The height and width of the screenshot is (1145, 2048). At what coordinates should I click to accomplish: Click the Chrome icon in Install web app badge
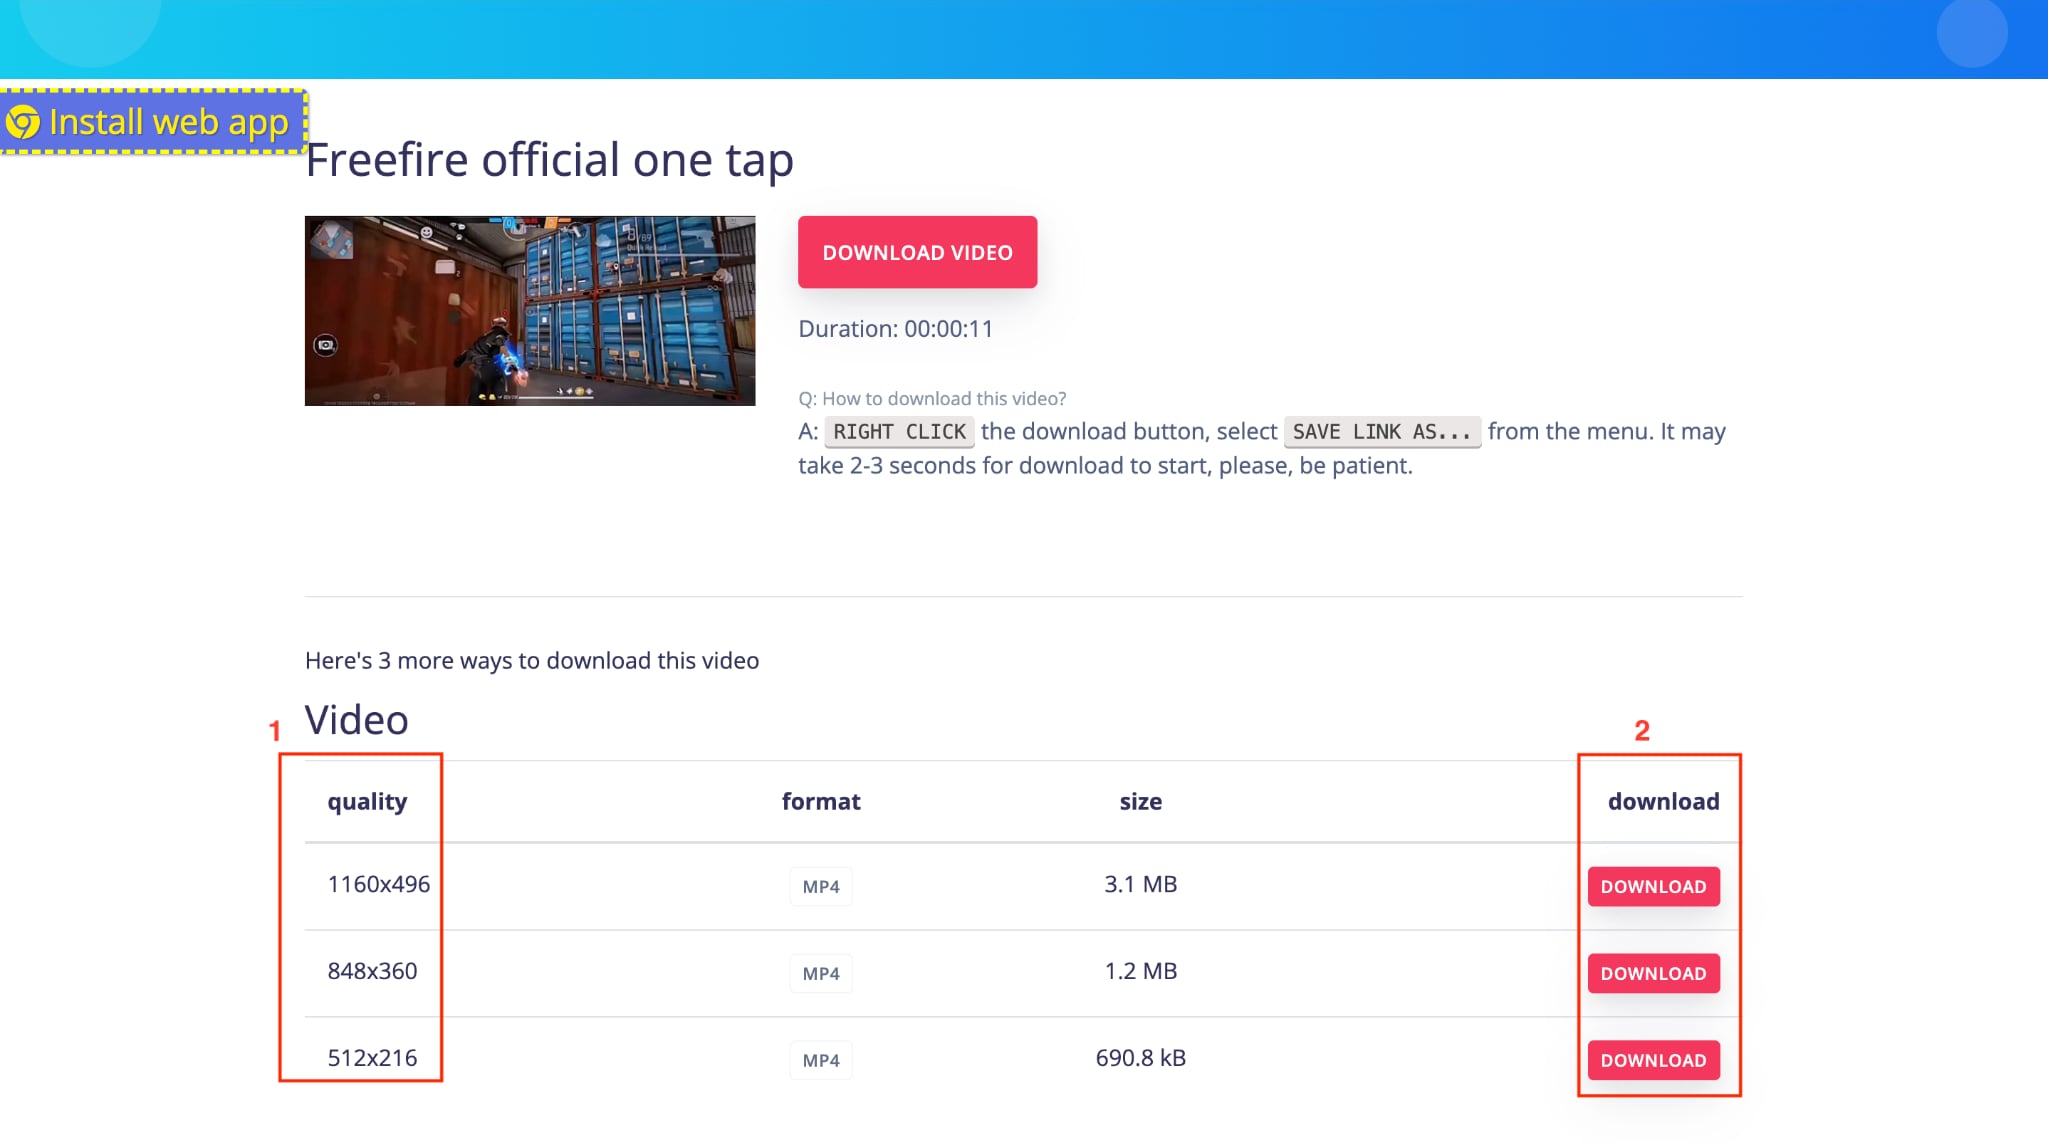[x=25, y=124]
